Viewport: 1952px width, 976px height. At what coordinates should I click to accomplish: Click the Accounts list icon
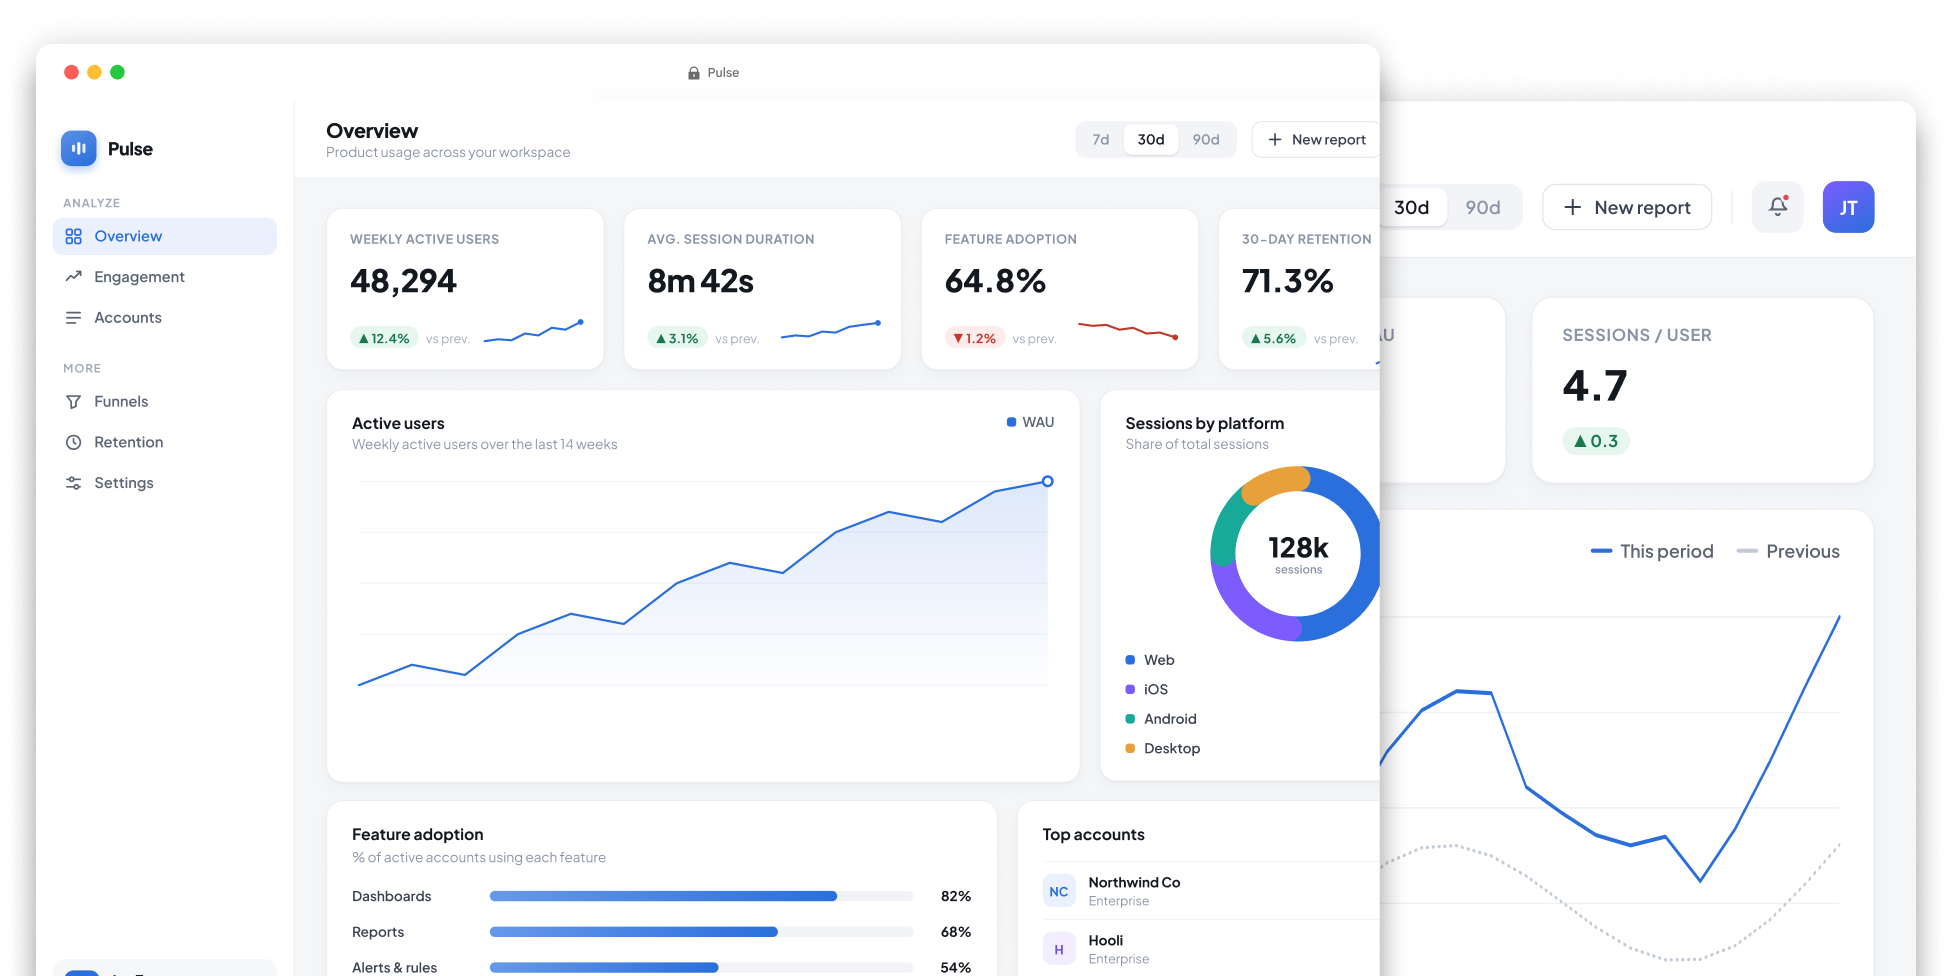pos(73,318)
